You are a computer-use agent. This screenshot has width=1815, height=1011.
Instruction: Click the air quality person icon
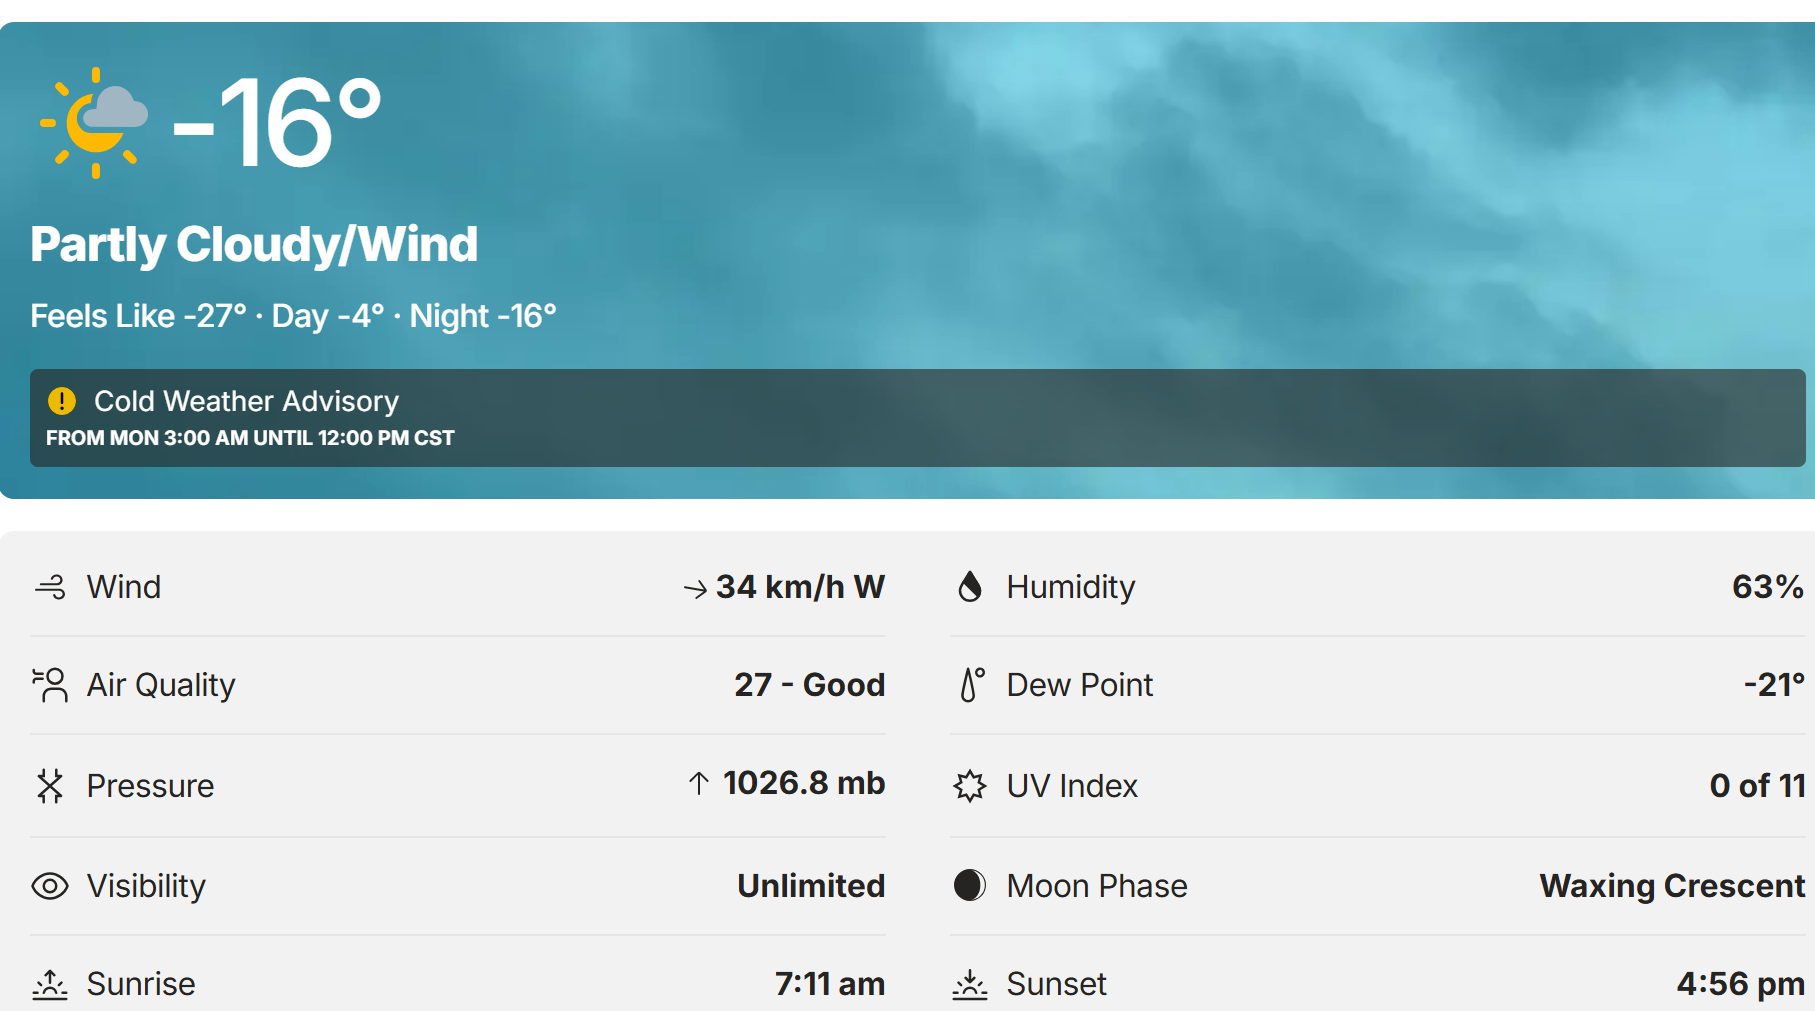click(x=50, y=685)
